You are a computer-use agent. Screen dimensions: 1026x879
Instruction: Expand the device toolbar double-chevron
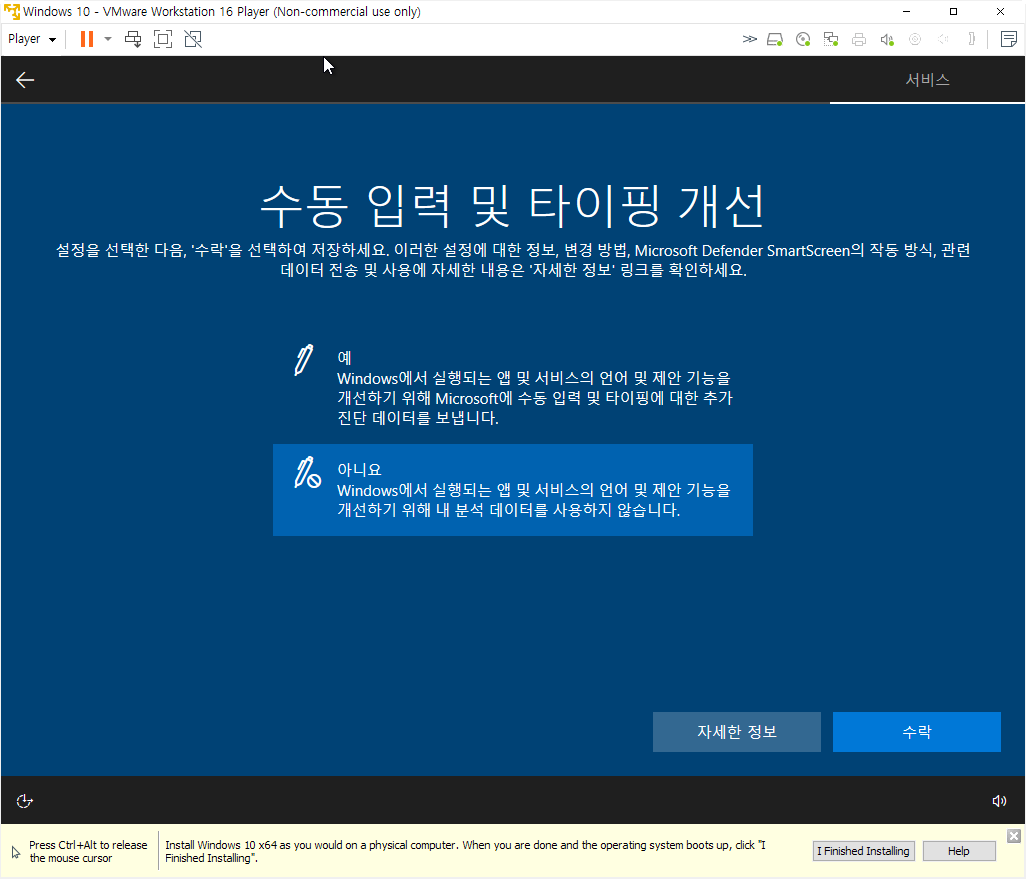coord(749,39)
